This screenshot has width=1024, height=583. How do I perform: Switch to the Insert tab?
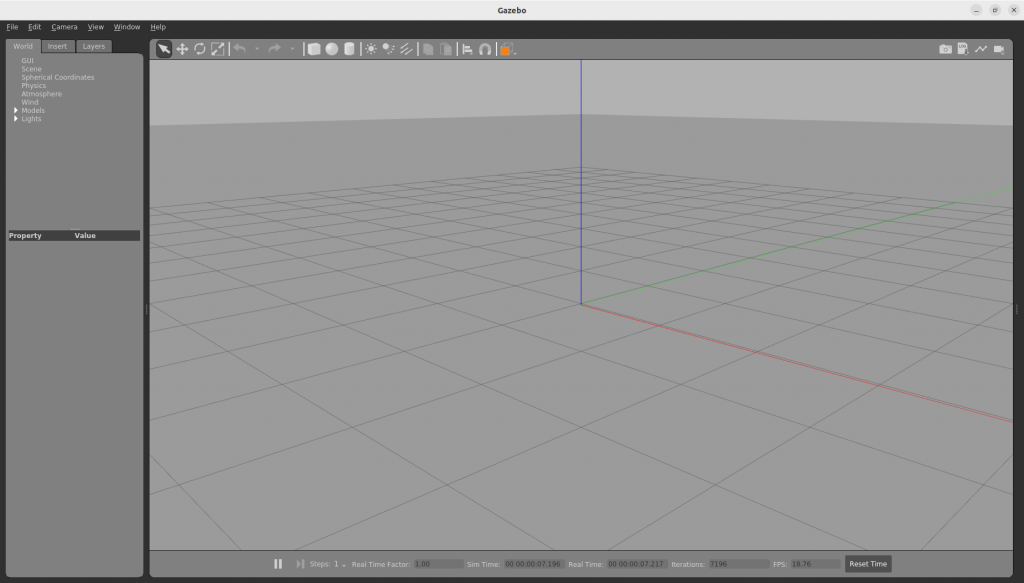pyautogui.click(x=57, y=46)
